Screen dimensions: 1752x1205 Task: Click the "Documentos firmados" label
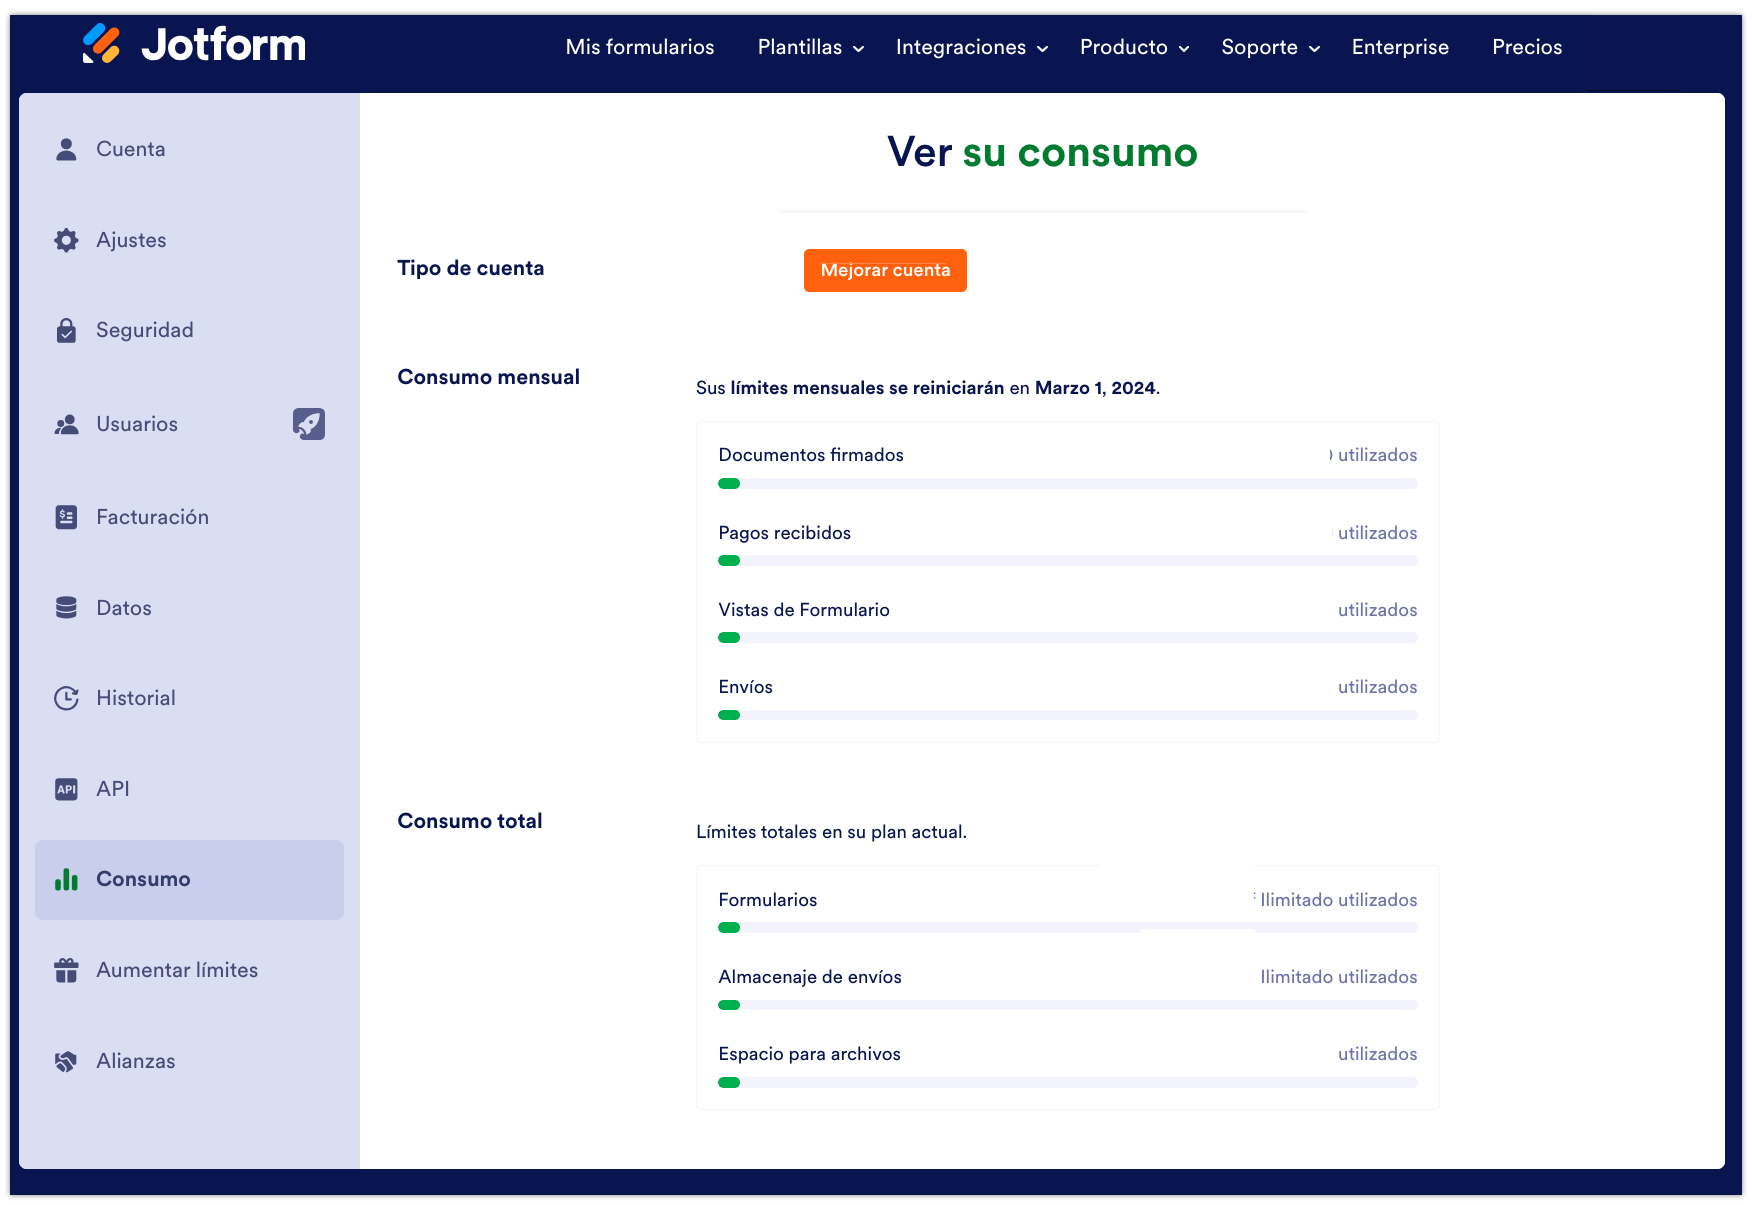(811, 455)
